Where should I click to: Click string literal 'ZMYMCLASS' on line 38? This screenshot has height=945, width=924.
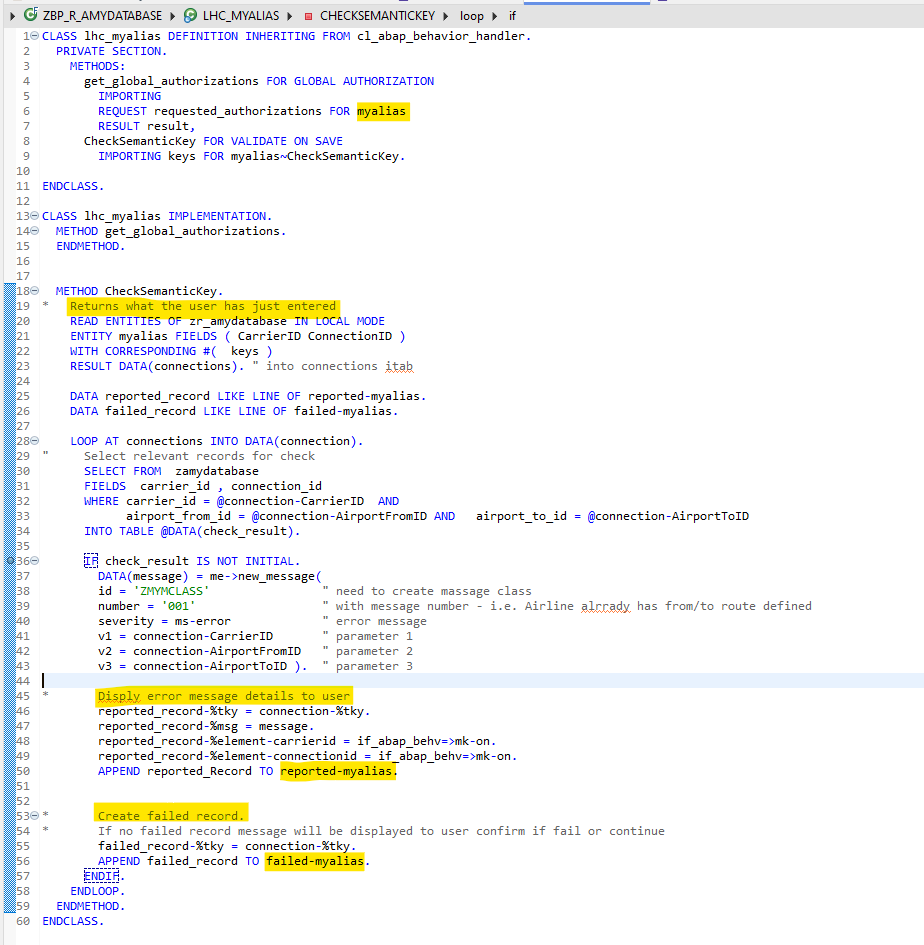[x=171, y=591]
